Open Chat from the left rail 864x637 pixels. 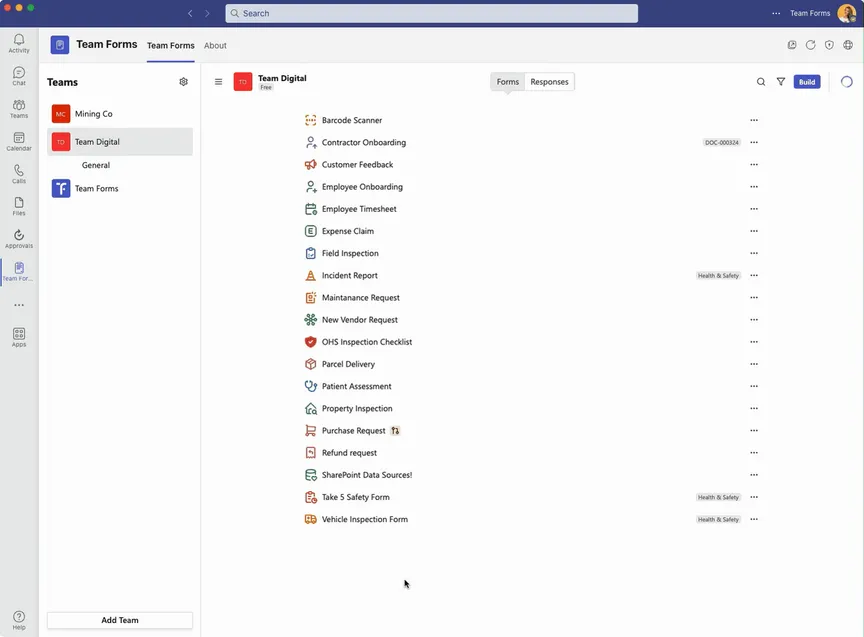(19, 76)
